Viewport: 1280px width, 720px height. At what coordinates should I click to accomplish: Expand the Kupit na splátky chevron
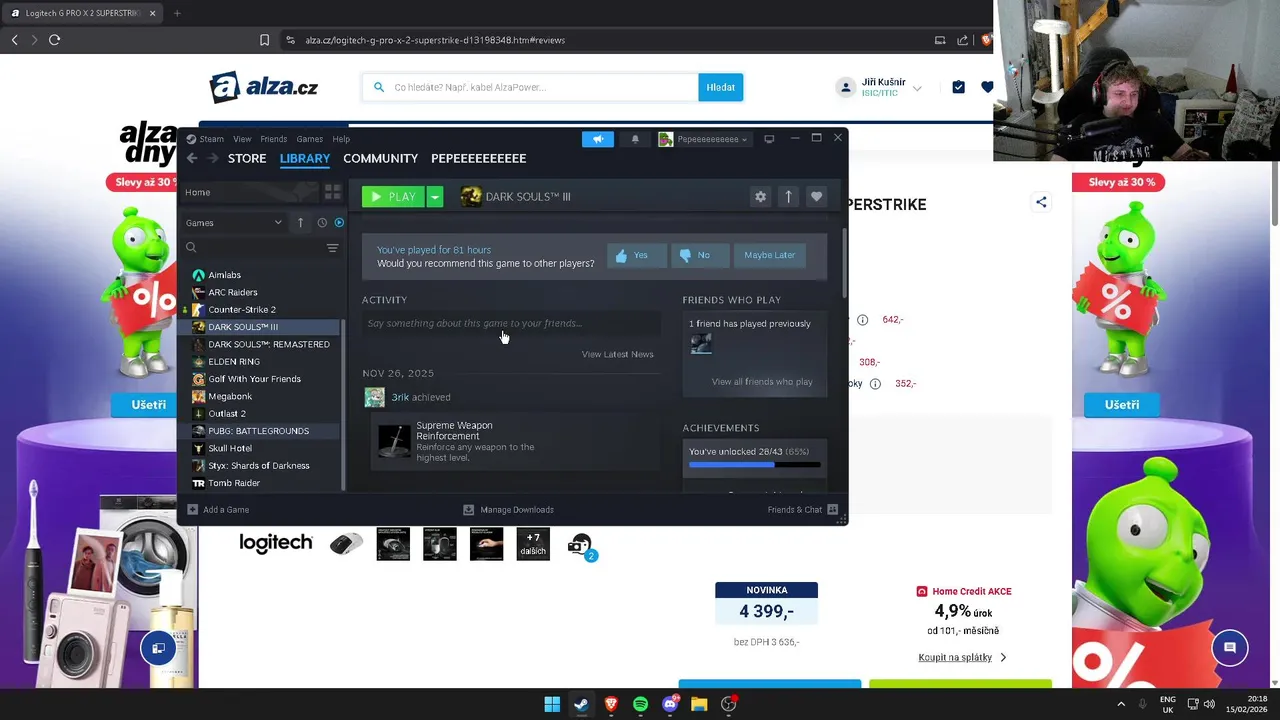click(x=1003, y=657)
